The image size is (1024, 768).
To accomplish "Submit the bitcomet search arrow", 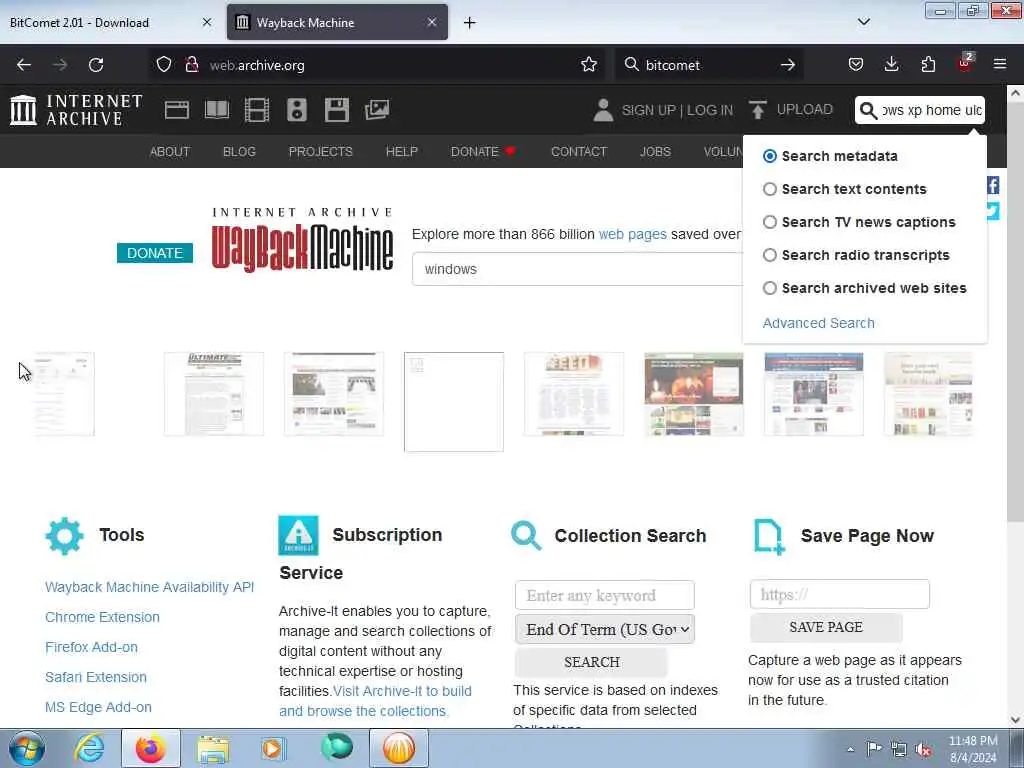I will [x=788, y=65].
